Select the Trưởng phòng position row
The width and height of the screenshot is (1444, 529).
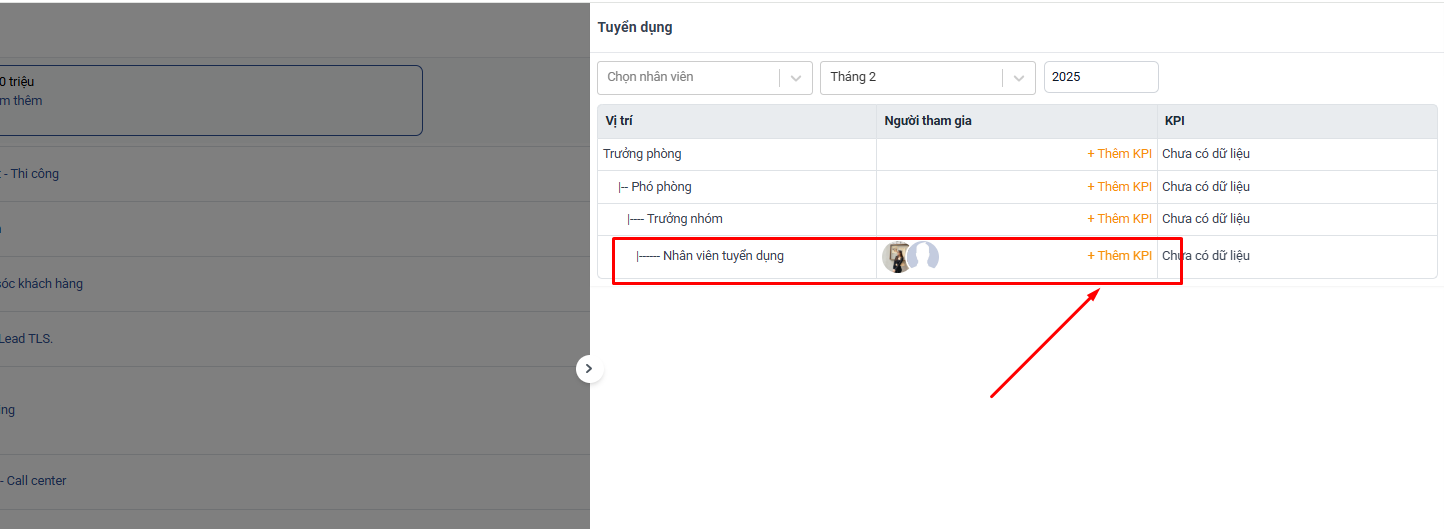[x=642, y=154]
